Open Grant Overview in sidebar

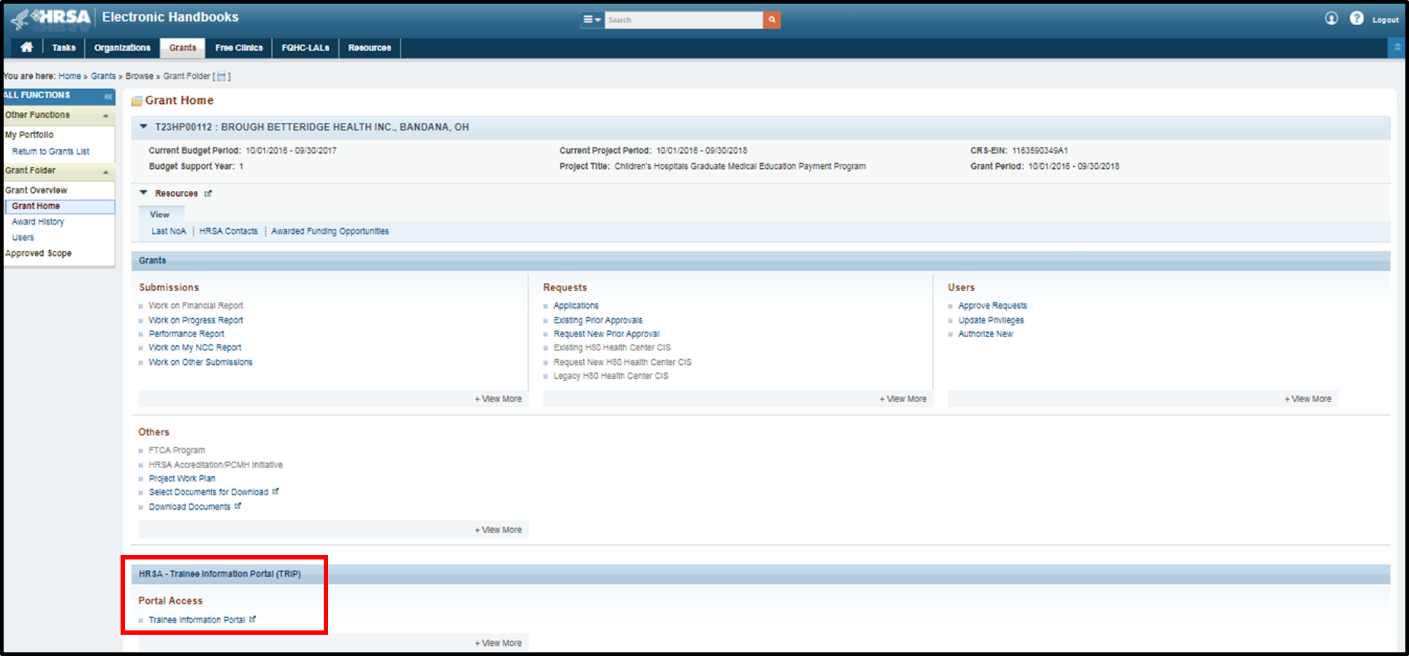pos(36,190)
